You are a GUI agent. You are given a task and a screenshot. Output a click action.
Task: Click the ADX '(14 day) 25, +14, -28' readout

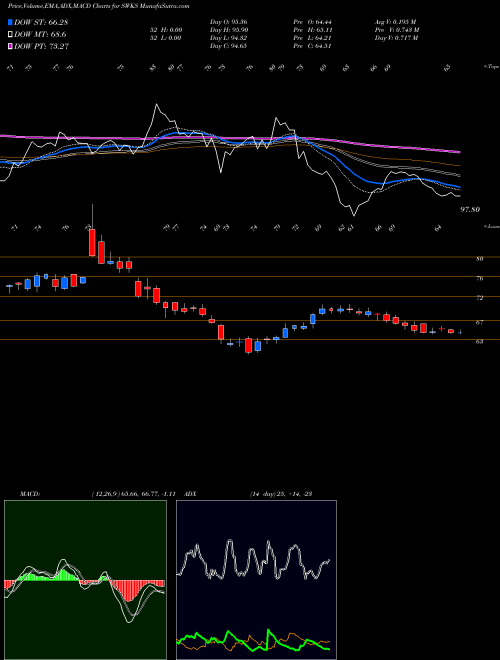pos(280,493)
